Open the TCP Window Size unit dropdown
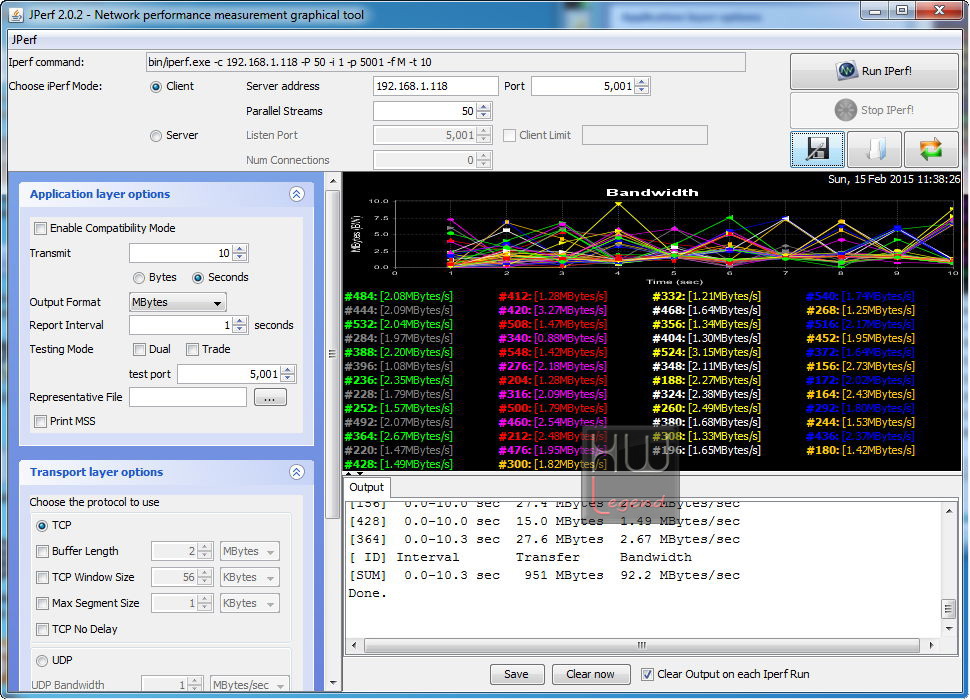The width and height of the screenshot is (970, 700). [x=250, y=577]
